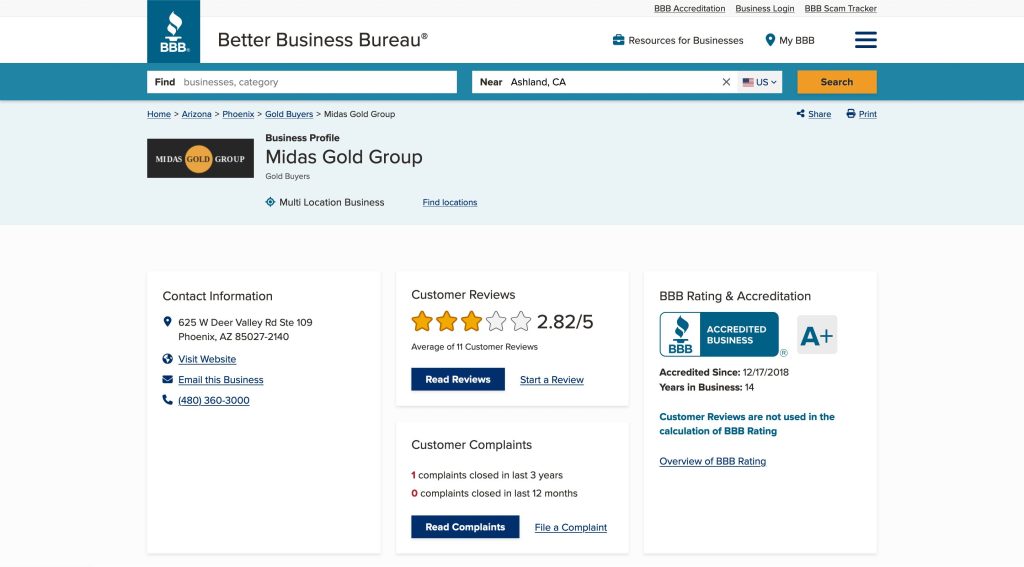Click the BBB Accredited Business seal

(719, 335)
